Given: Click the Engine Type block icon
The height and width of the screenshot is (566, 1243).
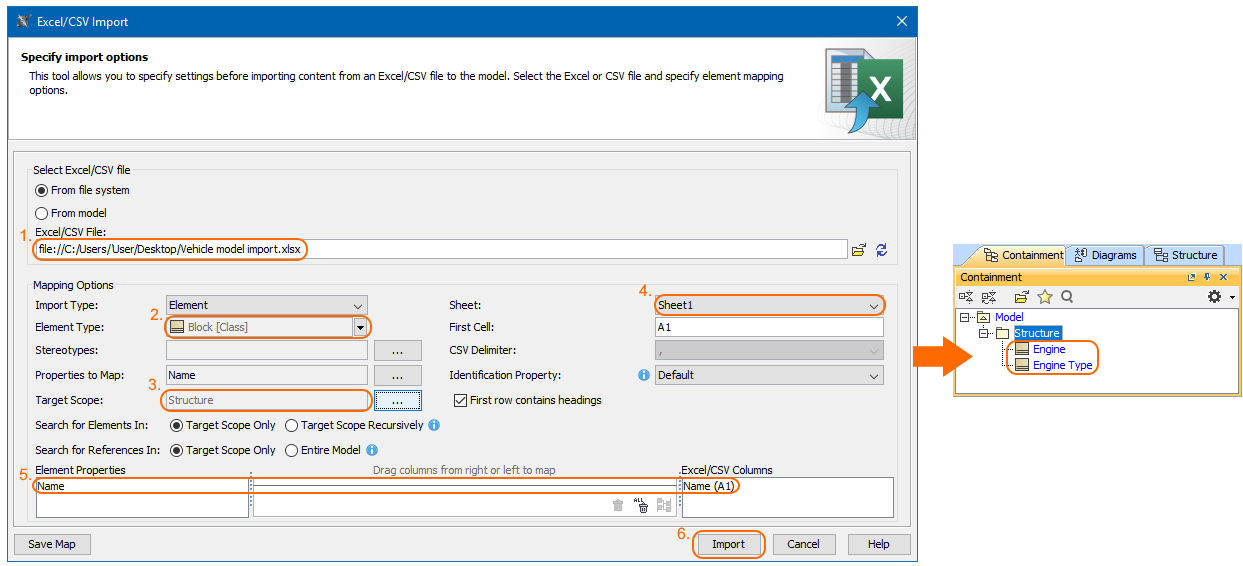Looking at the screenshot, I should 1021,366.
